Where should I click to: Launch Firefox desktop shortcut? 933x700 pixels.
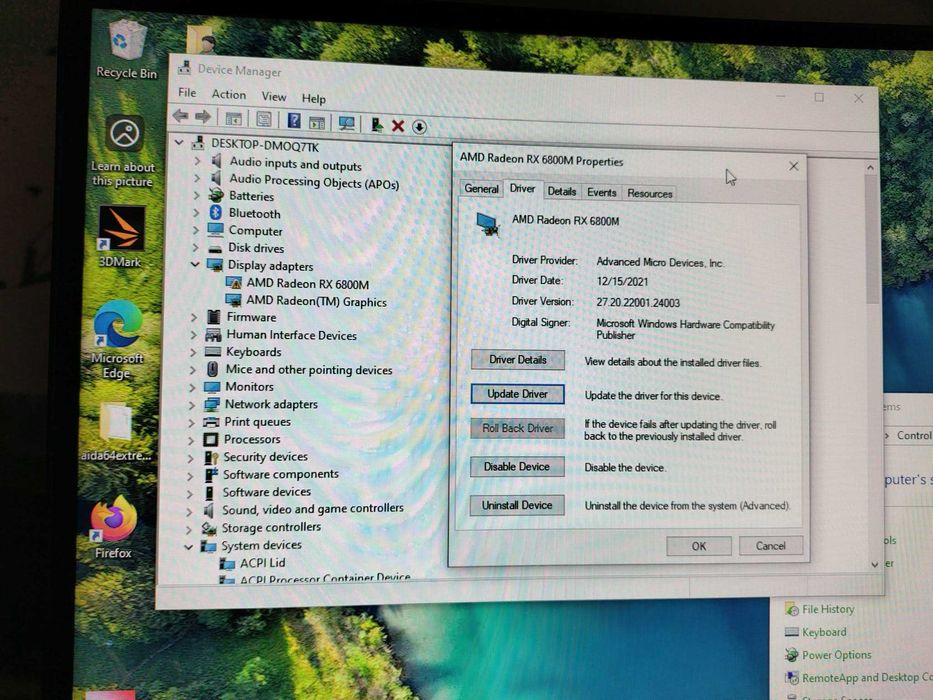pos(114,528)
